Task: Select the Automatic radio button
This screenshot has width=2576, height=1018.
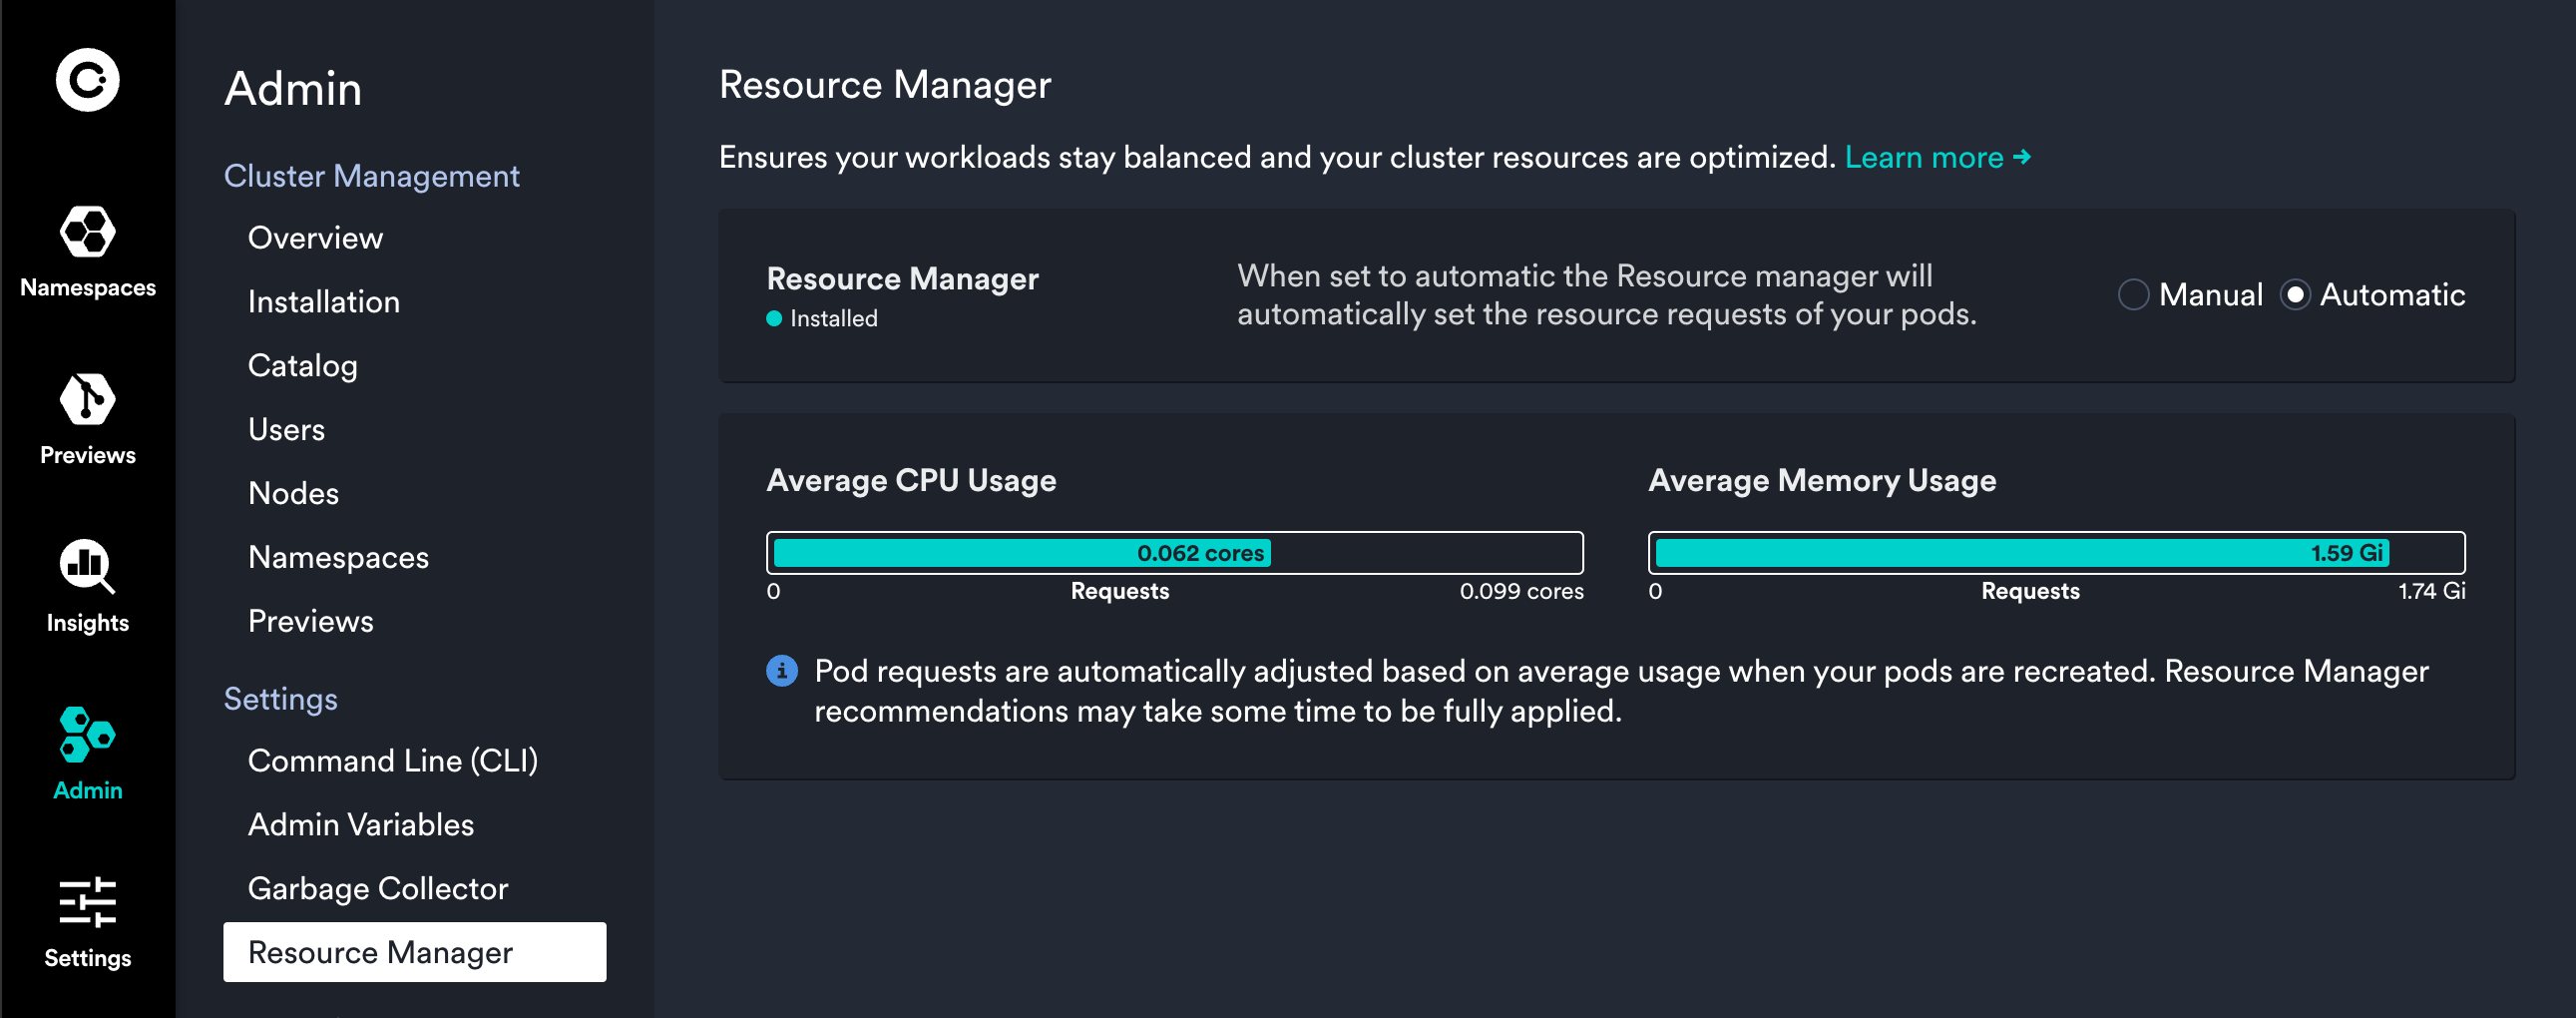Action: [2295, 295]
